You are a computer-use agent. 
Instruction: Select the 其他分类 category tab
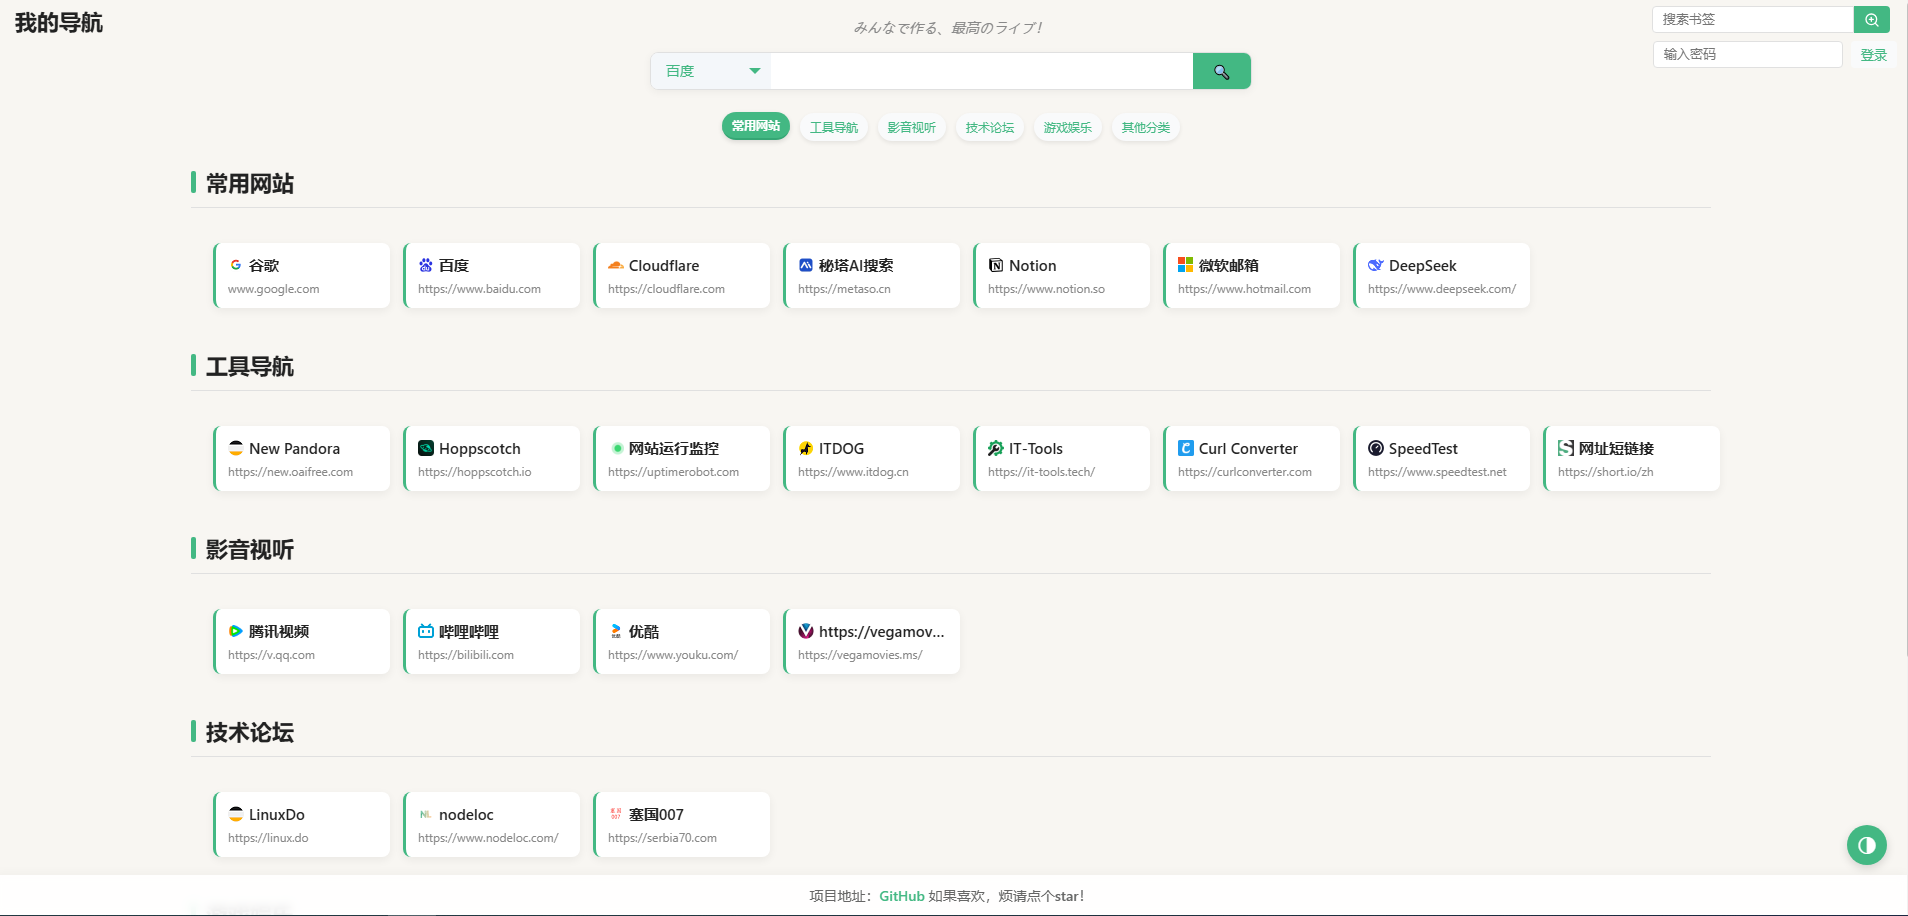pos(1146,127)
